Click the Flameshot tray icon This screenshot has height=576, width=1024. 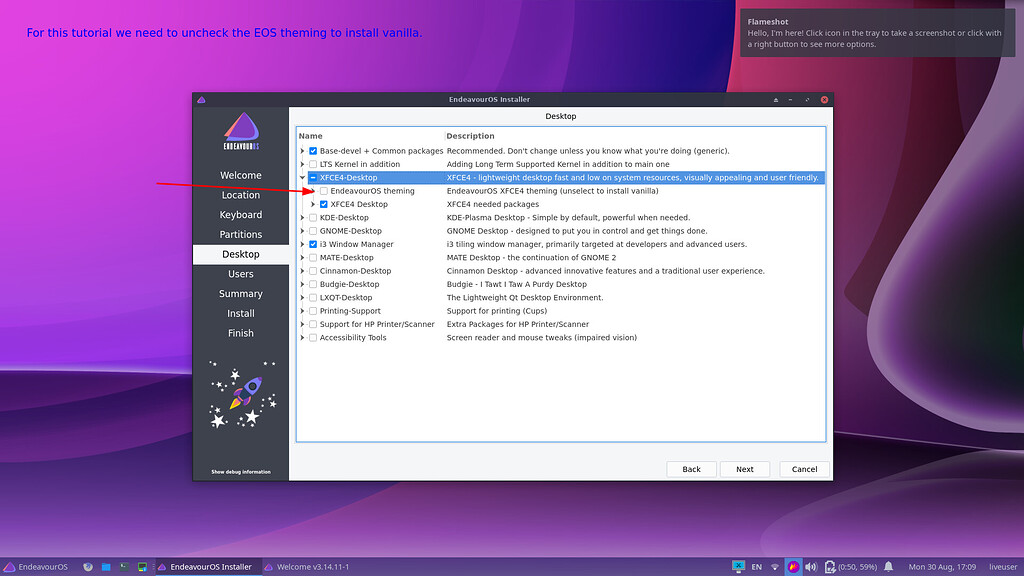coord(793,567)
